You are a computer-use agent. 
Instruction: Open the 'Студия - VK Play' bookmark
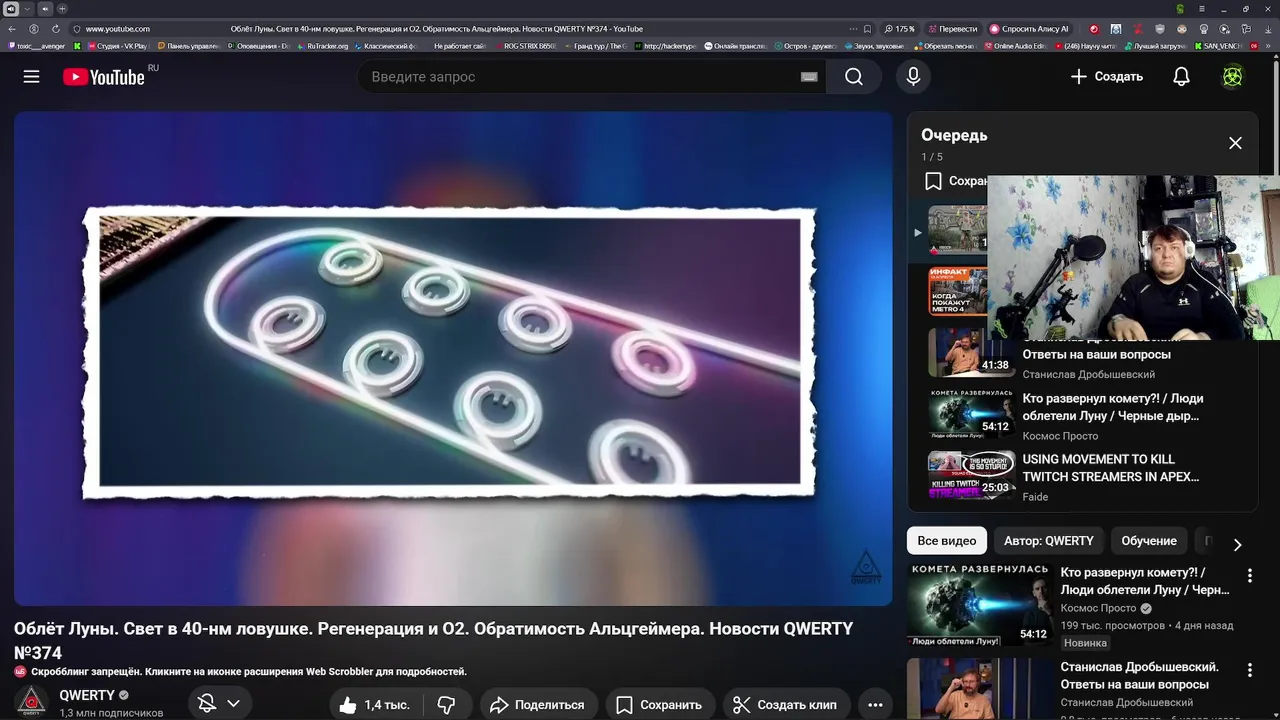pos(117,46)
